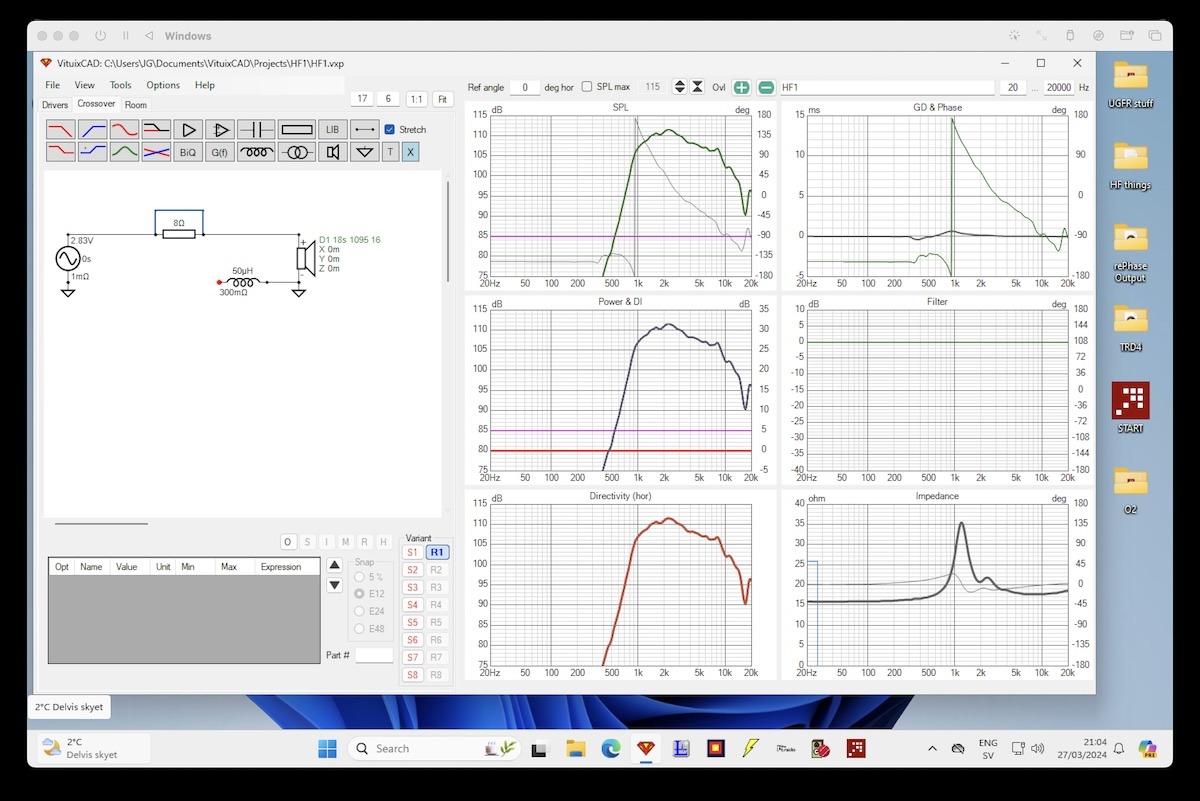Screen dimensions: 1200x801
Task: Click the SPL scale compress icon
Action: point(697,87)
